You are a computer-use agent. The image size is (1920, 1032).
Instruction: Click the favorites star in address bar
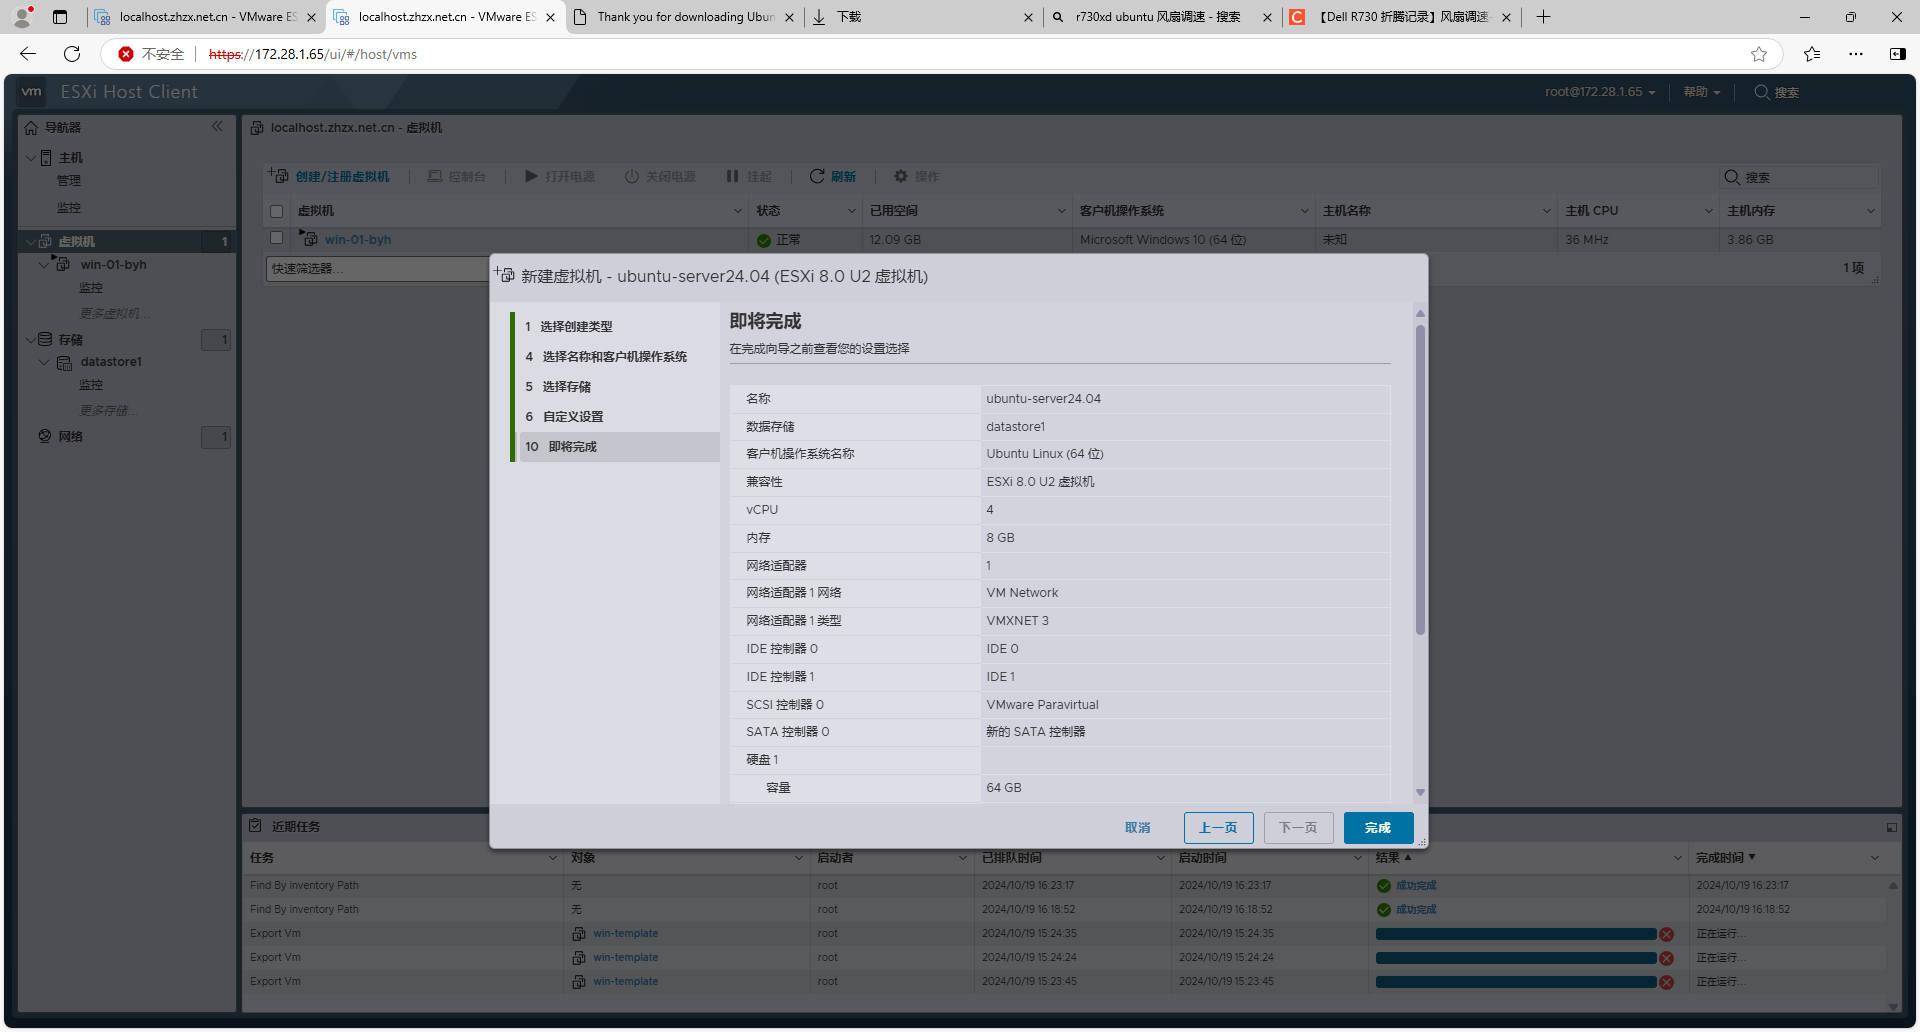[x=1759, y=54]
